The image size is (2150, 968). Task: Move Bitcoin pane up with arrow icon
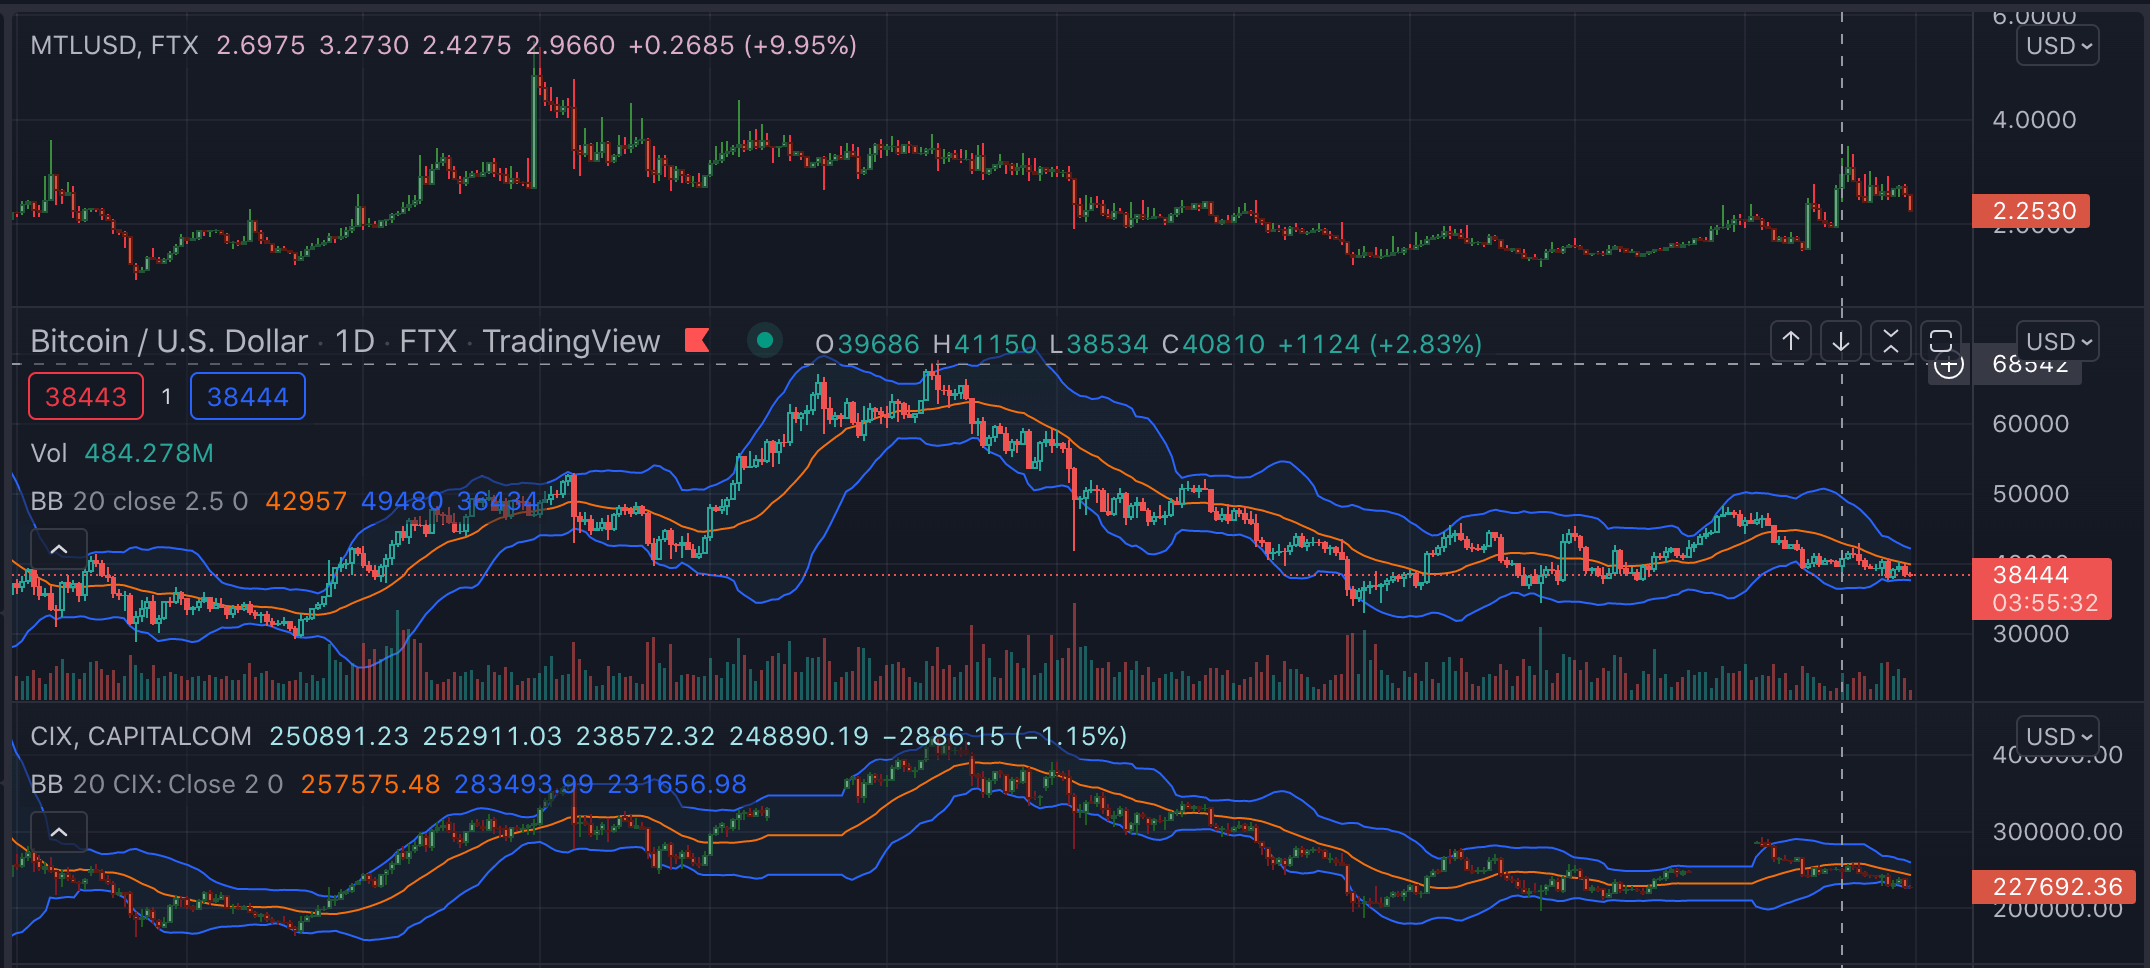click(x=1791, y=342)
